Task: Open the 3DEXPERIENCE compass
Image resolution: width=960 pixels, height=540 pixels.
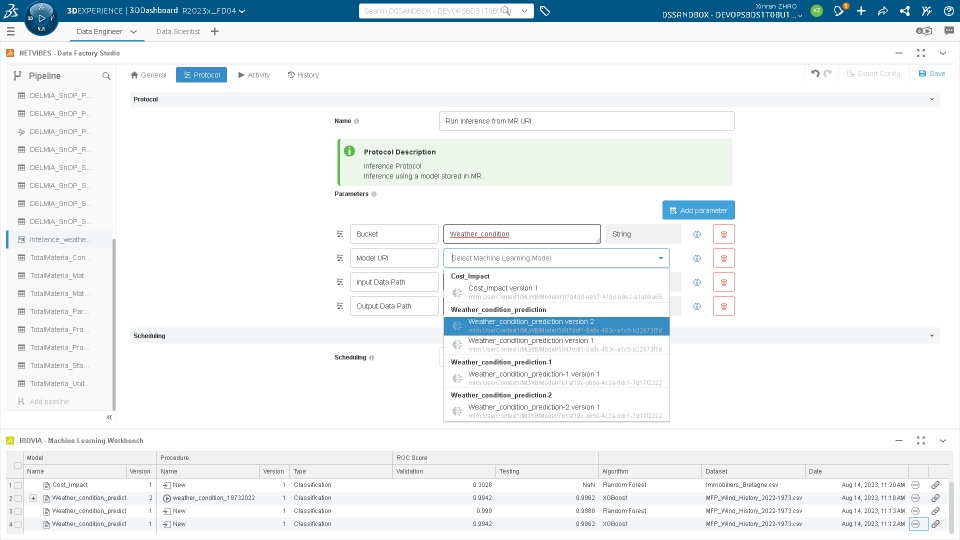Action: pos(41,18)
